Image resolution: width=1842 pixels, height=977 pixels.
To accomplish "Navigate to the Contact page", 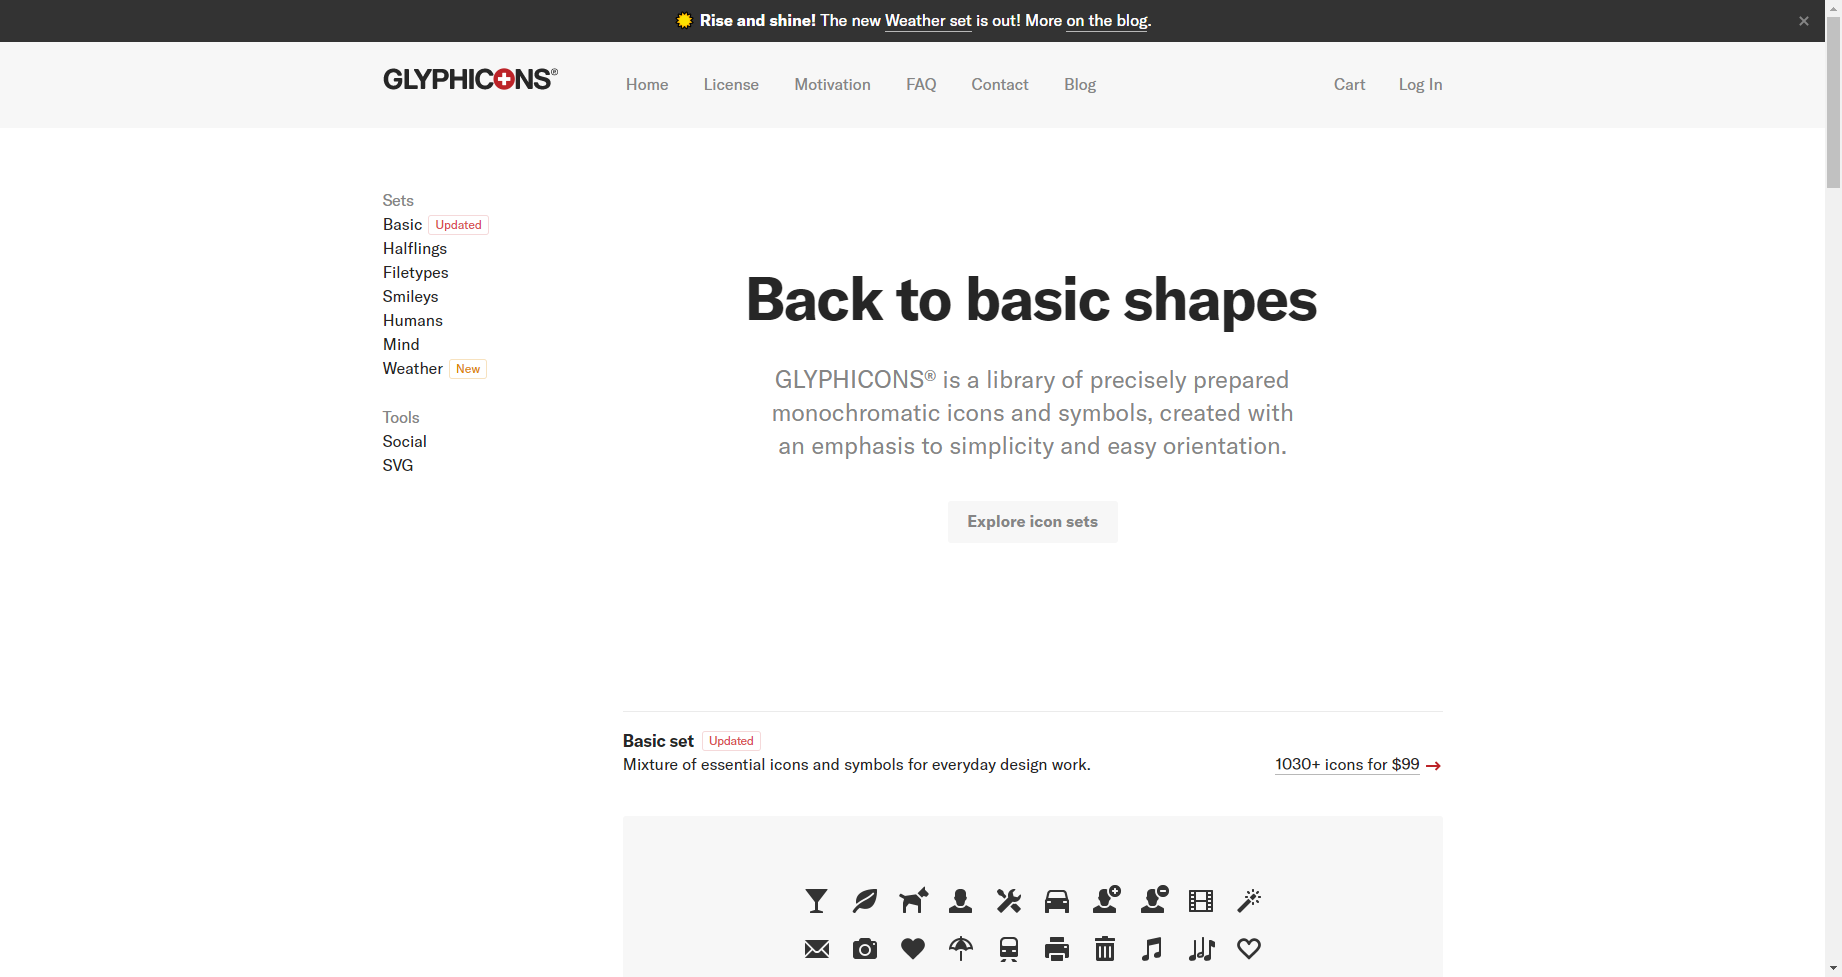I will [x=999, y=85].
